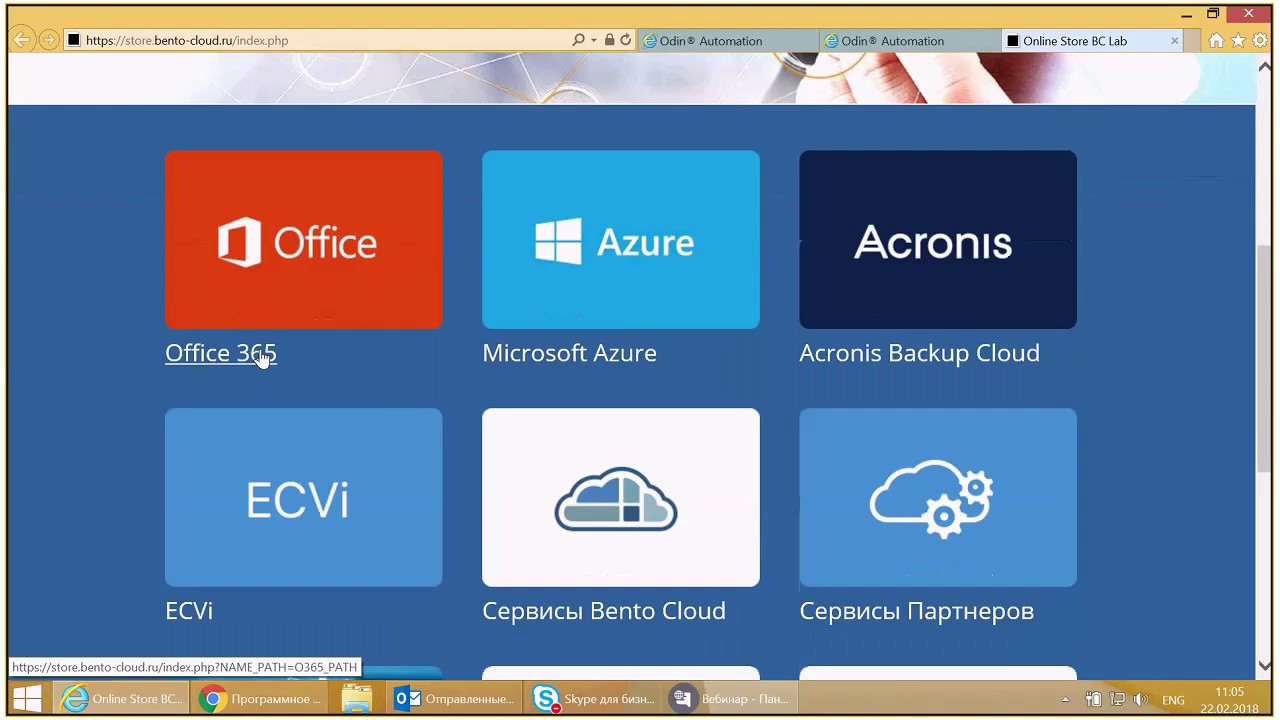Follow the Acronis Backup Cloud link

[x=919, y=353]
